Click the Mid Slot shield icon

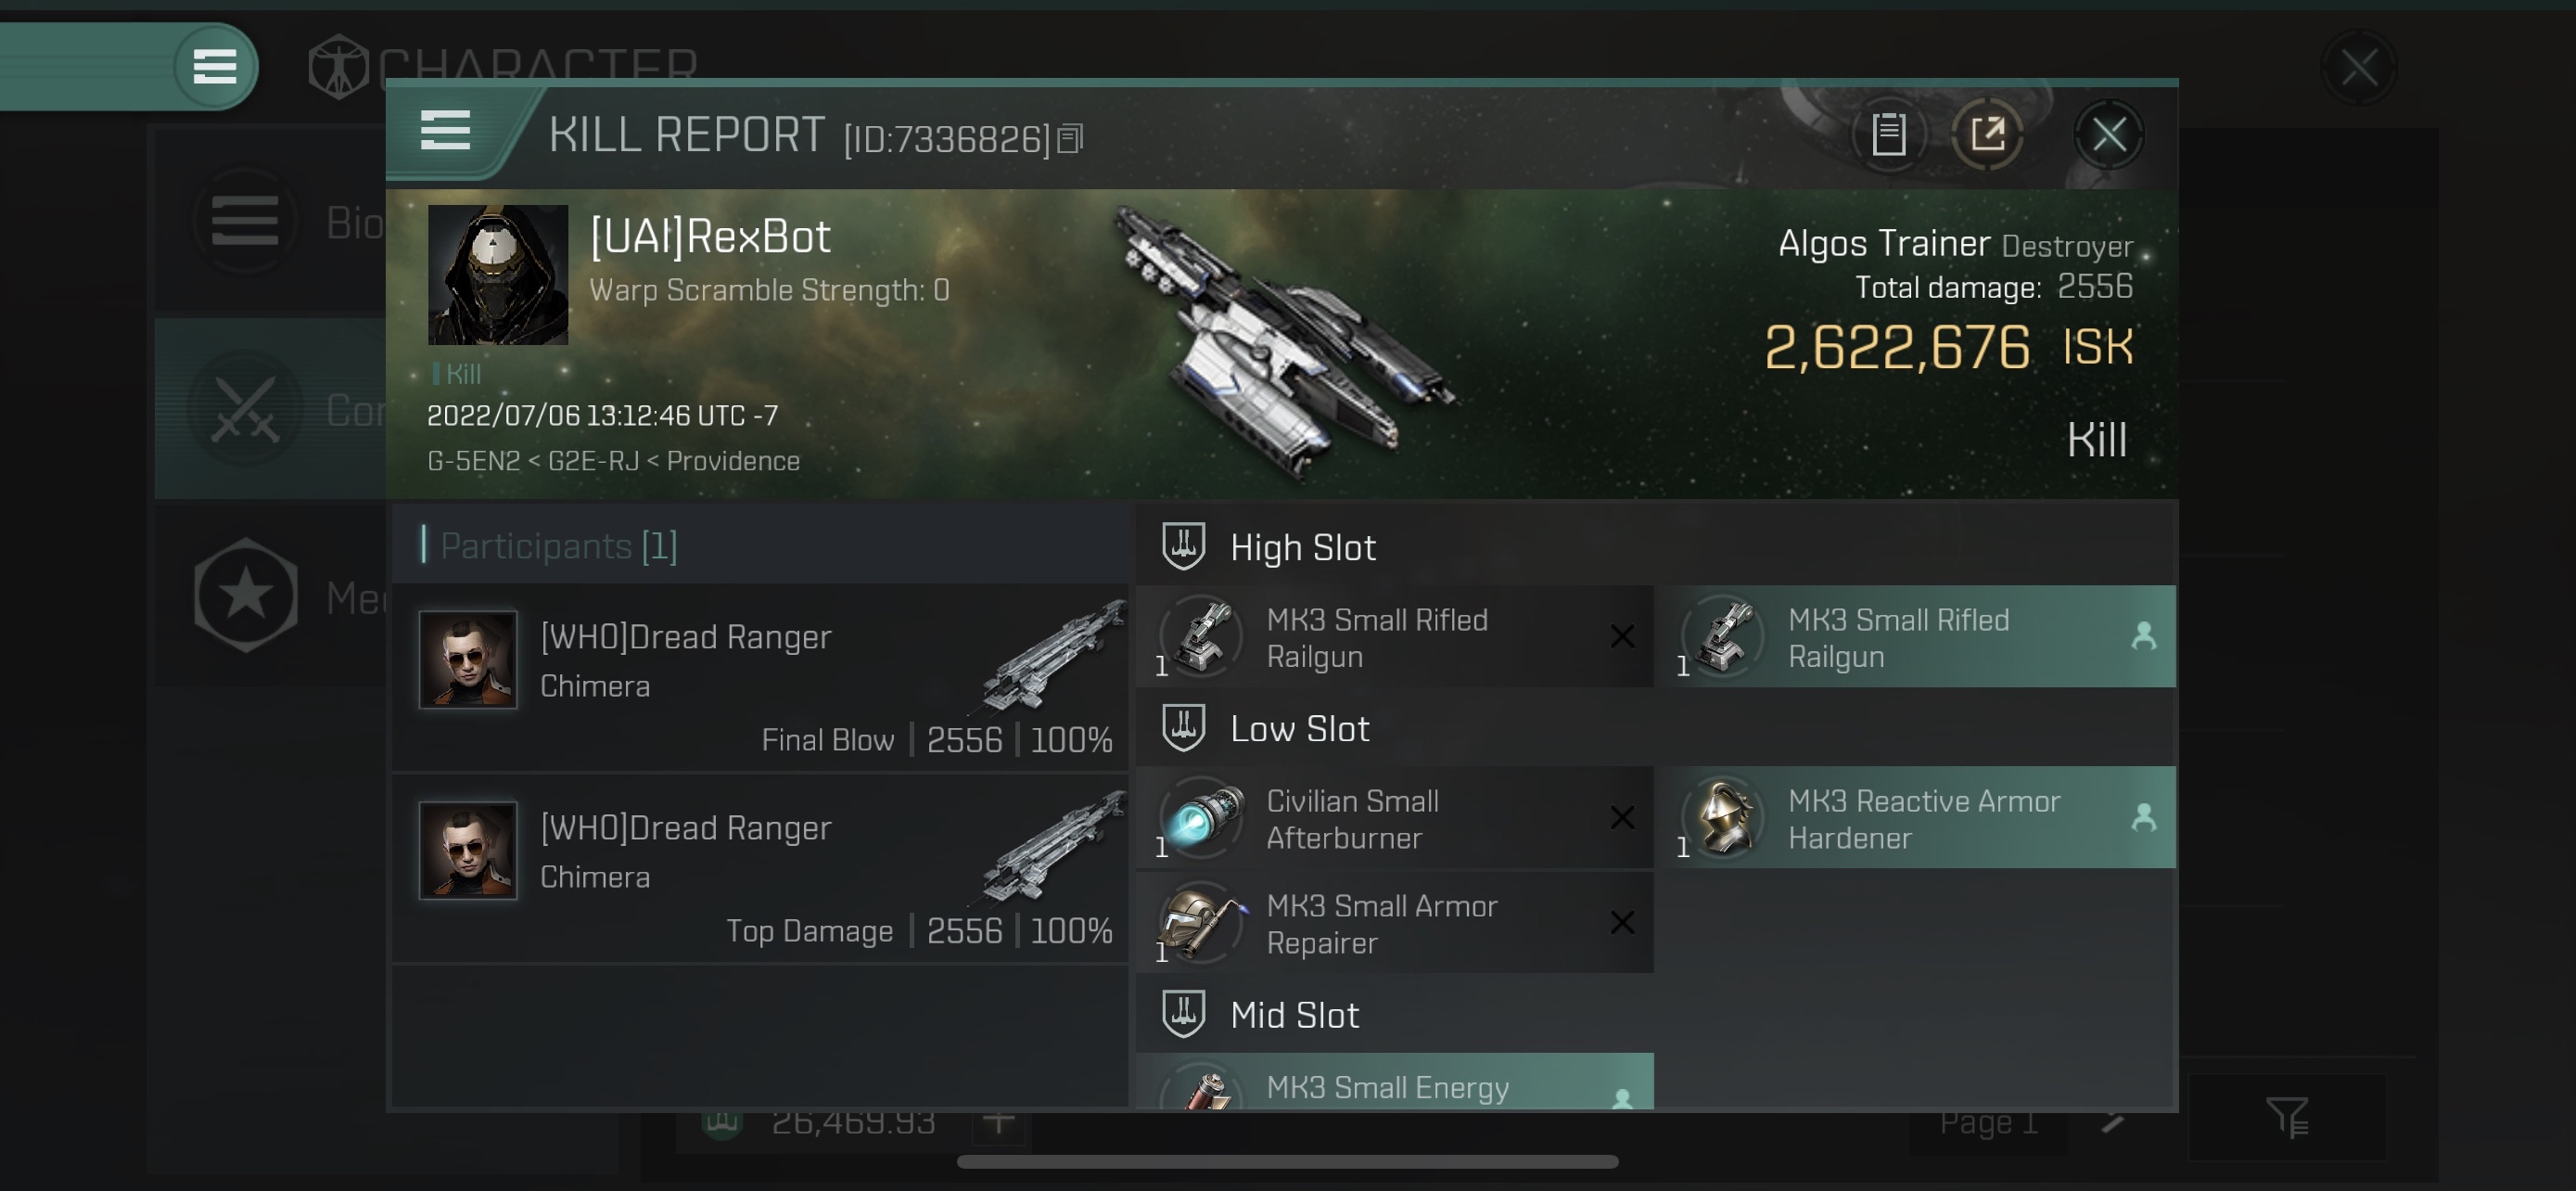pos(1183,1014)
